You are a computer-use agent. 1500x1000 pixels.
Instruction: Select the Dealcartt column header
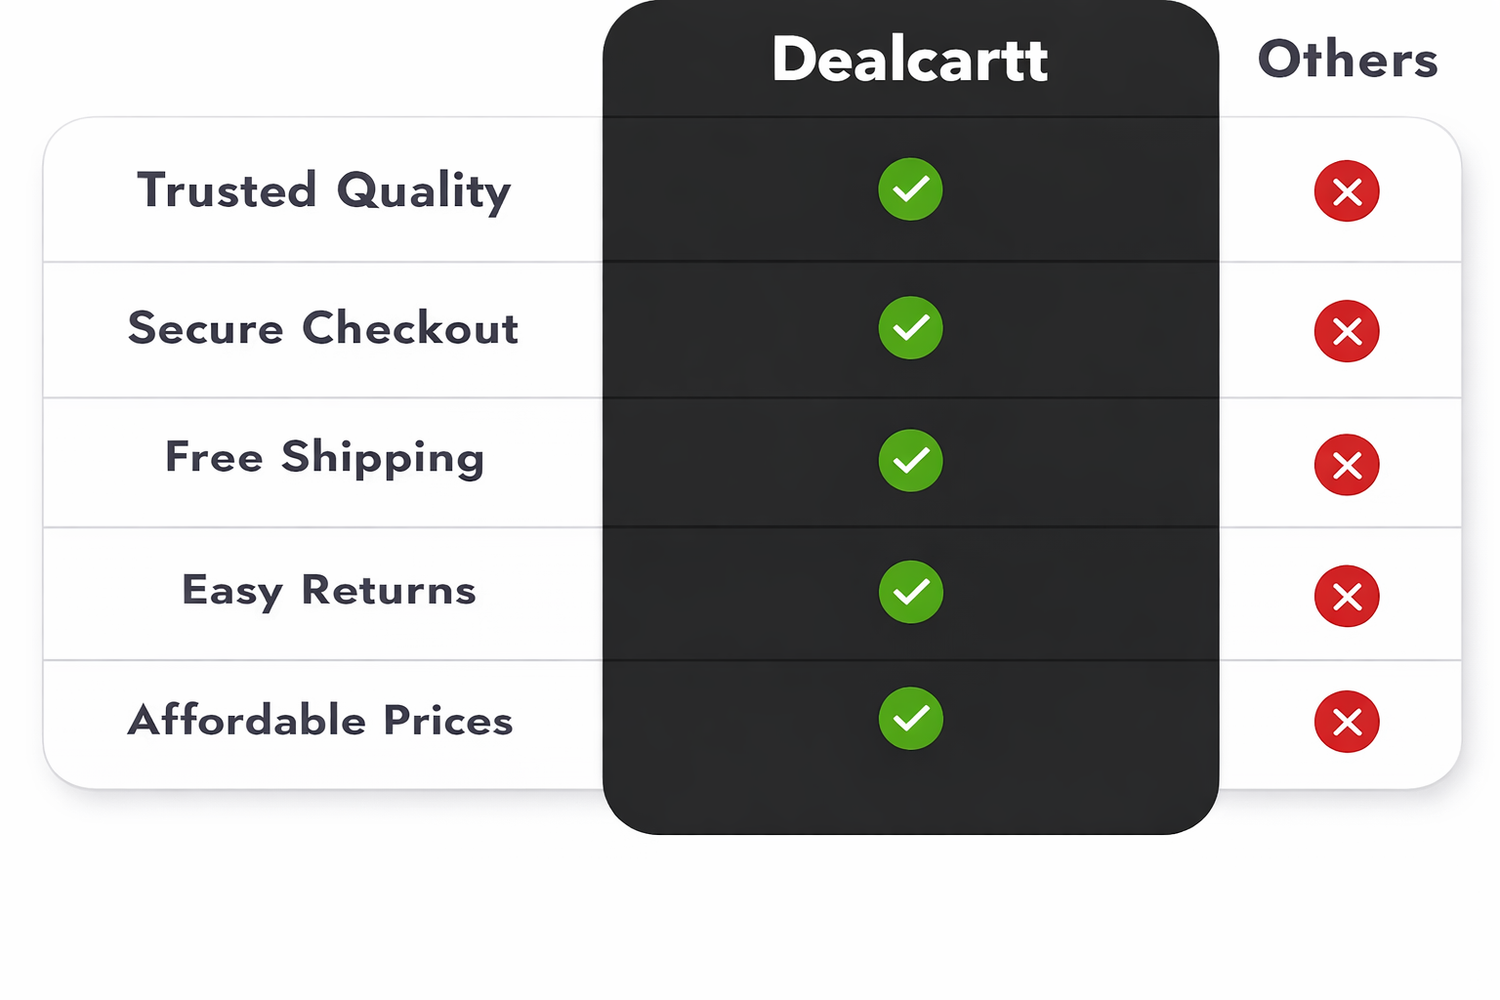(x=910, y=59)
